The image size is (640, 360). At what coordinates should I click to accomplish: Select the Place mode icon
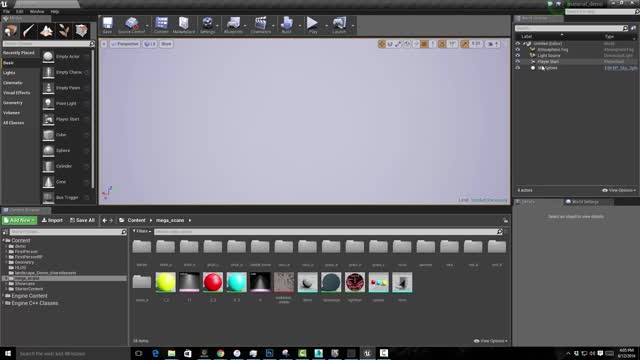coord(11,31)
